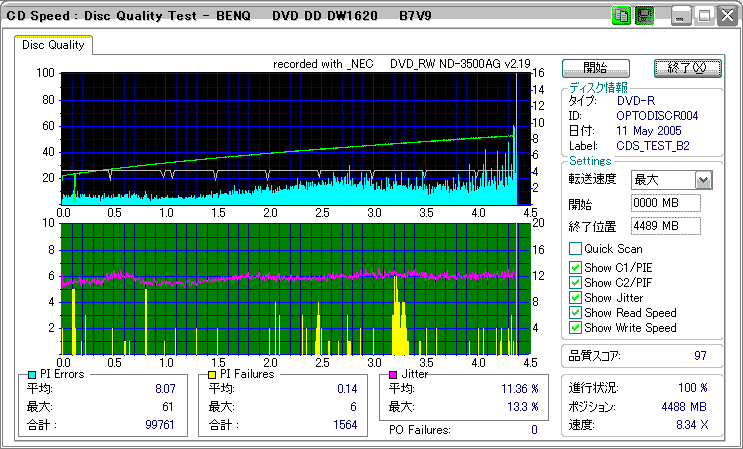Click the 開始 position field showing 0000 MB
The height and width of the screenshot is (449, 743).
(666, 203)
